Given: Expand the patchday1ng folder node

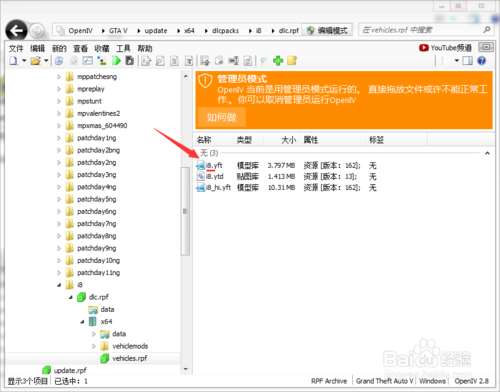Looking at the screenshot, I should pos(59,138).
